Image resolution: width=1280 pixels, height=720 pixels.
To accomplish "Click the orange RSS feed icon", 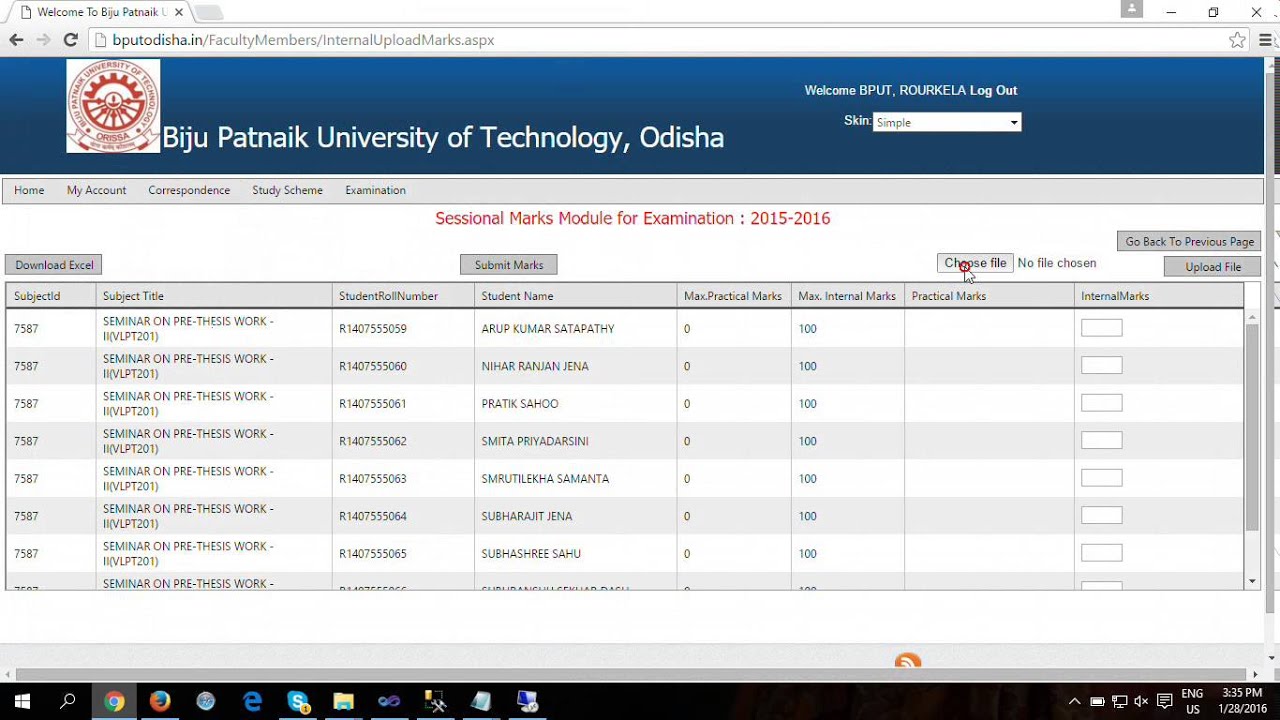I will coord(908,661).
